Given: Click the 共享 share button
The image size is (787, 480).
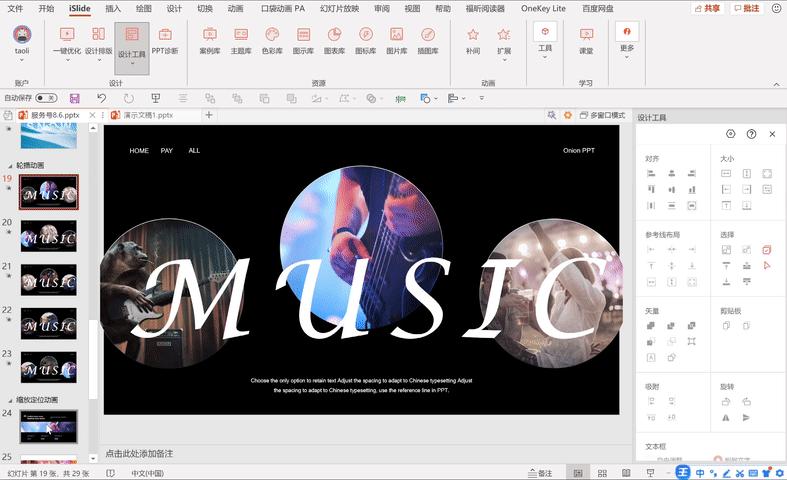Looking at the screenshot, I should pyautogui.click(x=706, y=8).
